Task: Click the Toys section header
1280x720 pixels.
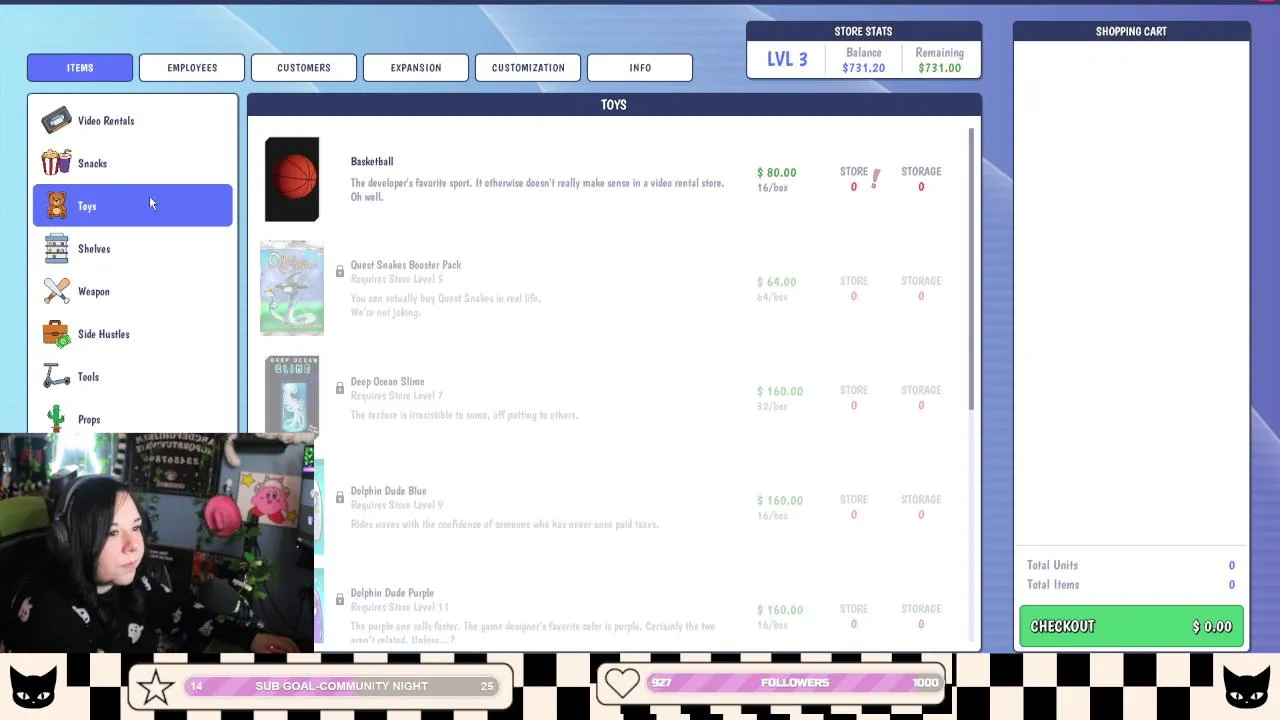Action: point(614,105)
